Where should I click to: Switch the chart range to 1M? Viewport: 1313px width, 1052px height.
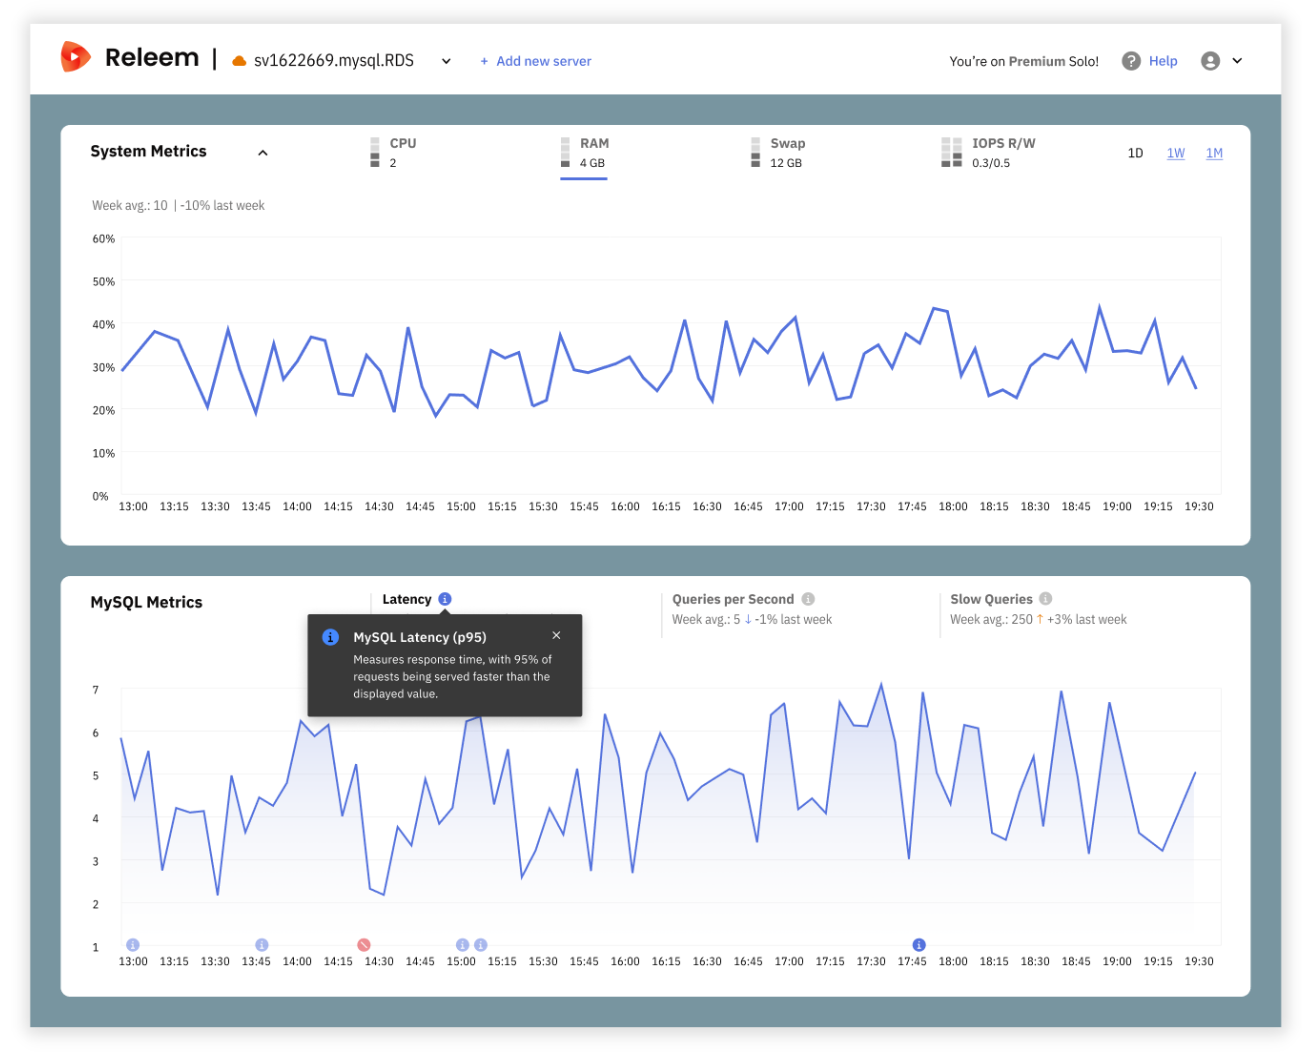pos(1214,152)
